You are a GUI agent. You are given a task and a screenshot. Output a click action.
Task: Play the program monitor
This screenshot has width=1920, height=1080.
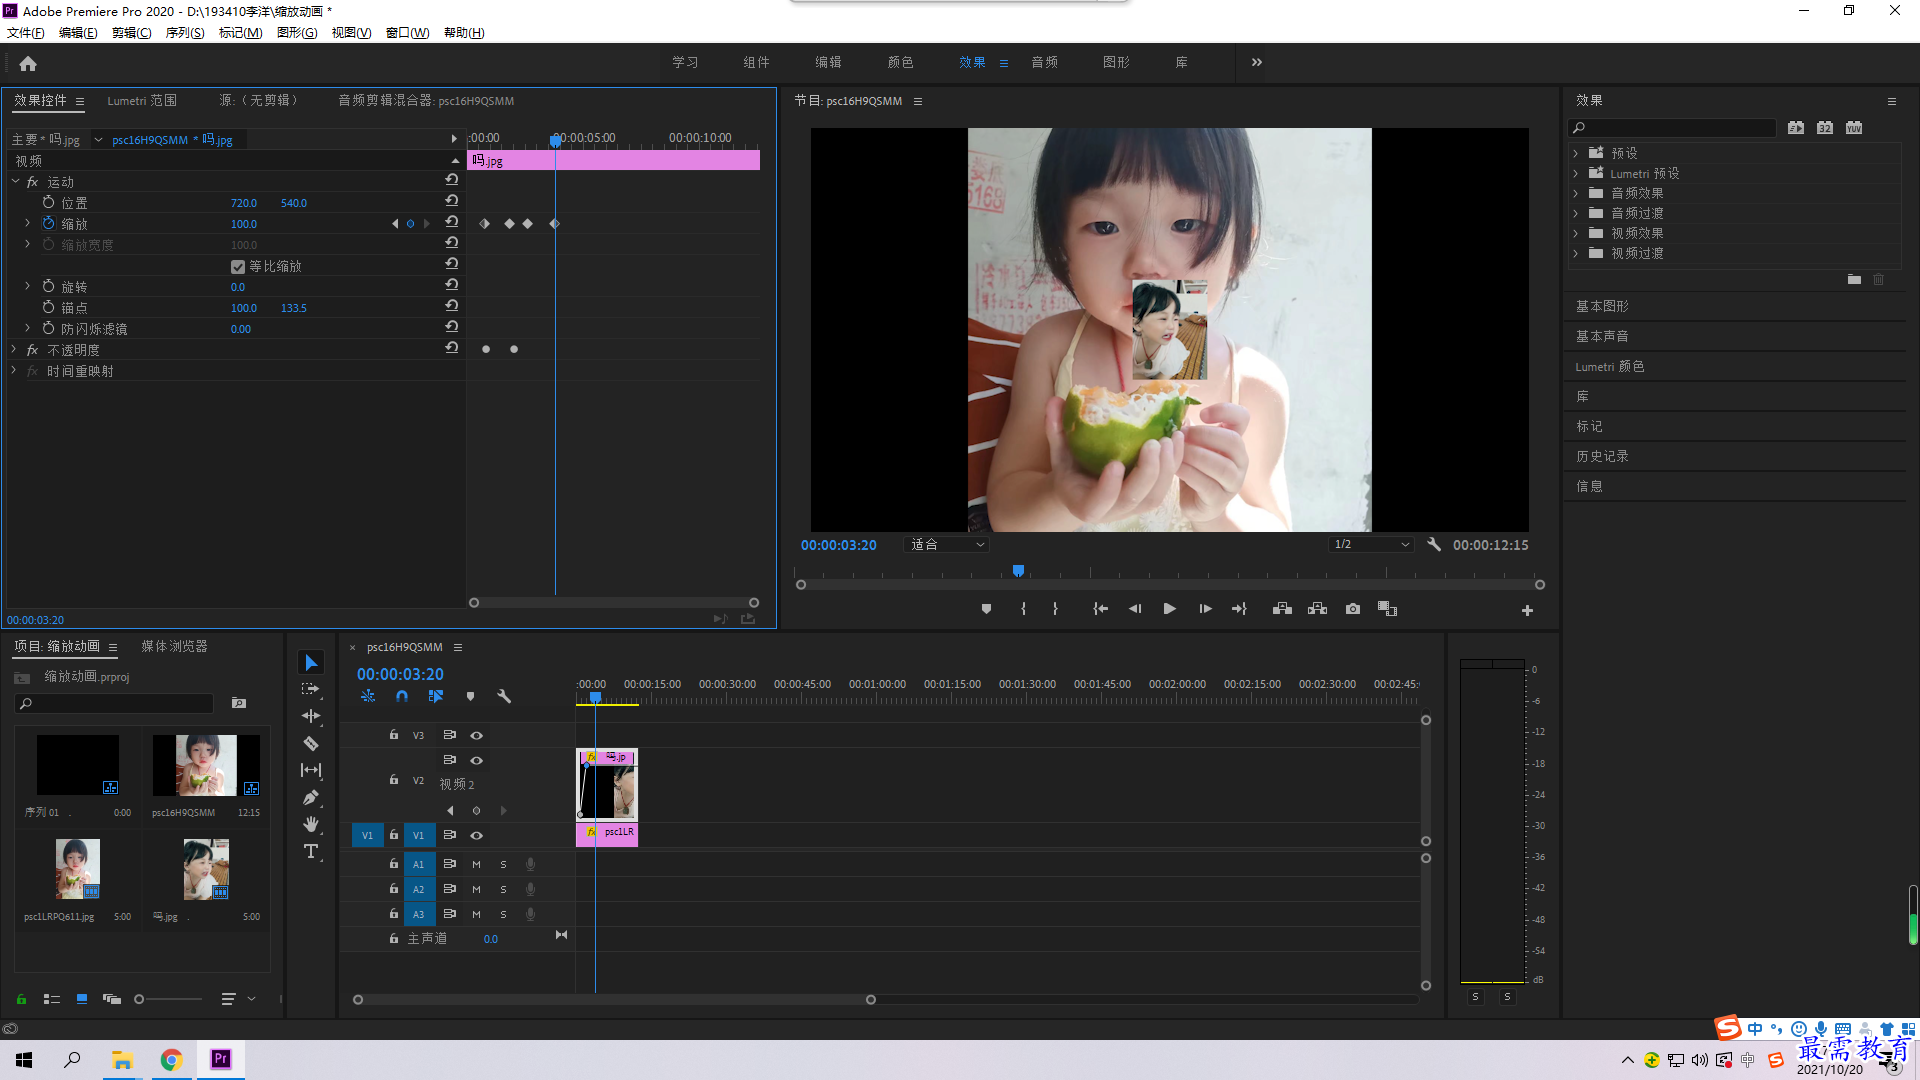[x=1169, y=609]
